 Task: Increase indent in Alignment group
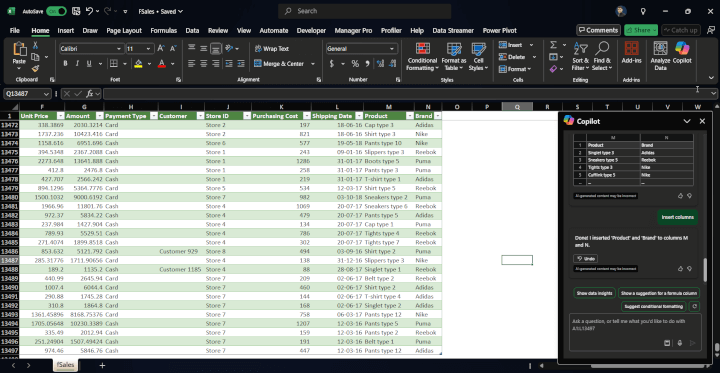coord(241,64)
